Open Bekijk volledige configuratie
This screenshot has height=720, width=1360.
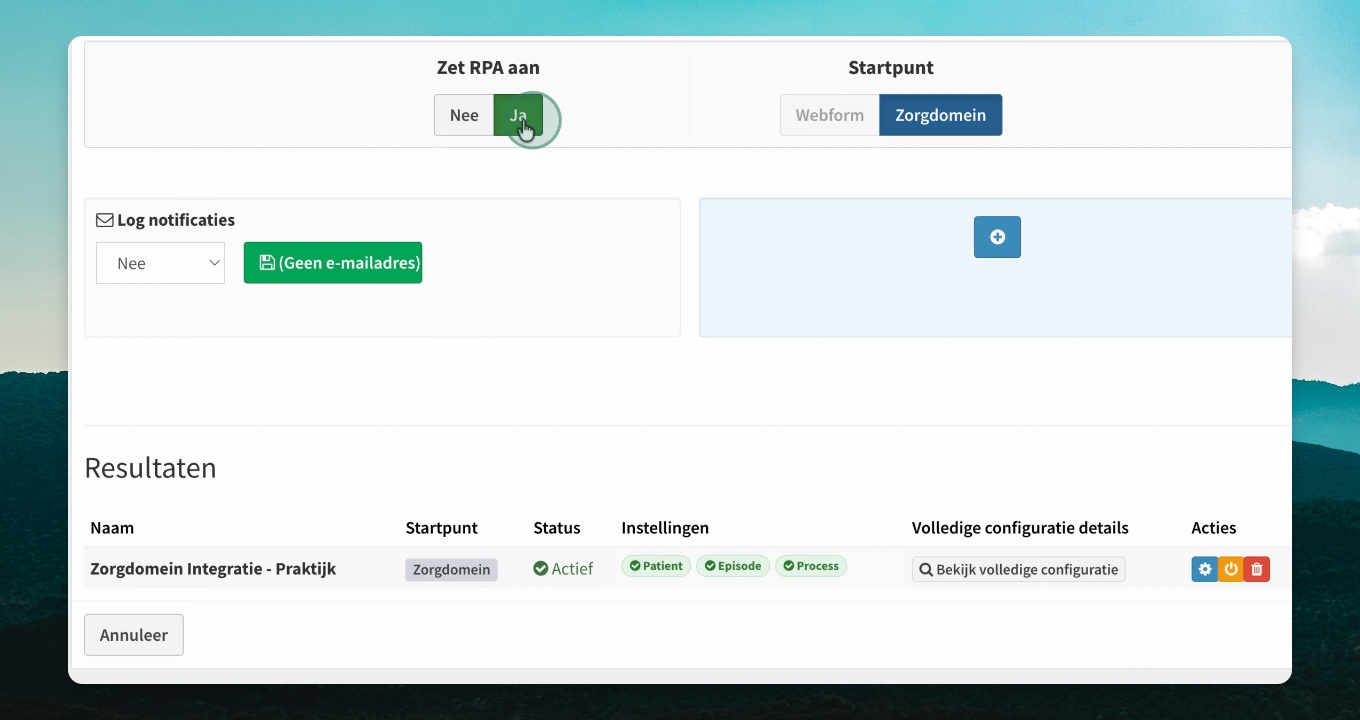coord(1019,569)
